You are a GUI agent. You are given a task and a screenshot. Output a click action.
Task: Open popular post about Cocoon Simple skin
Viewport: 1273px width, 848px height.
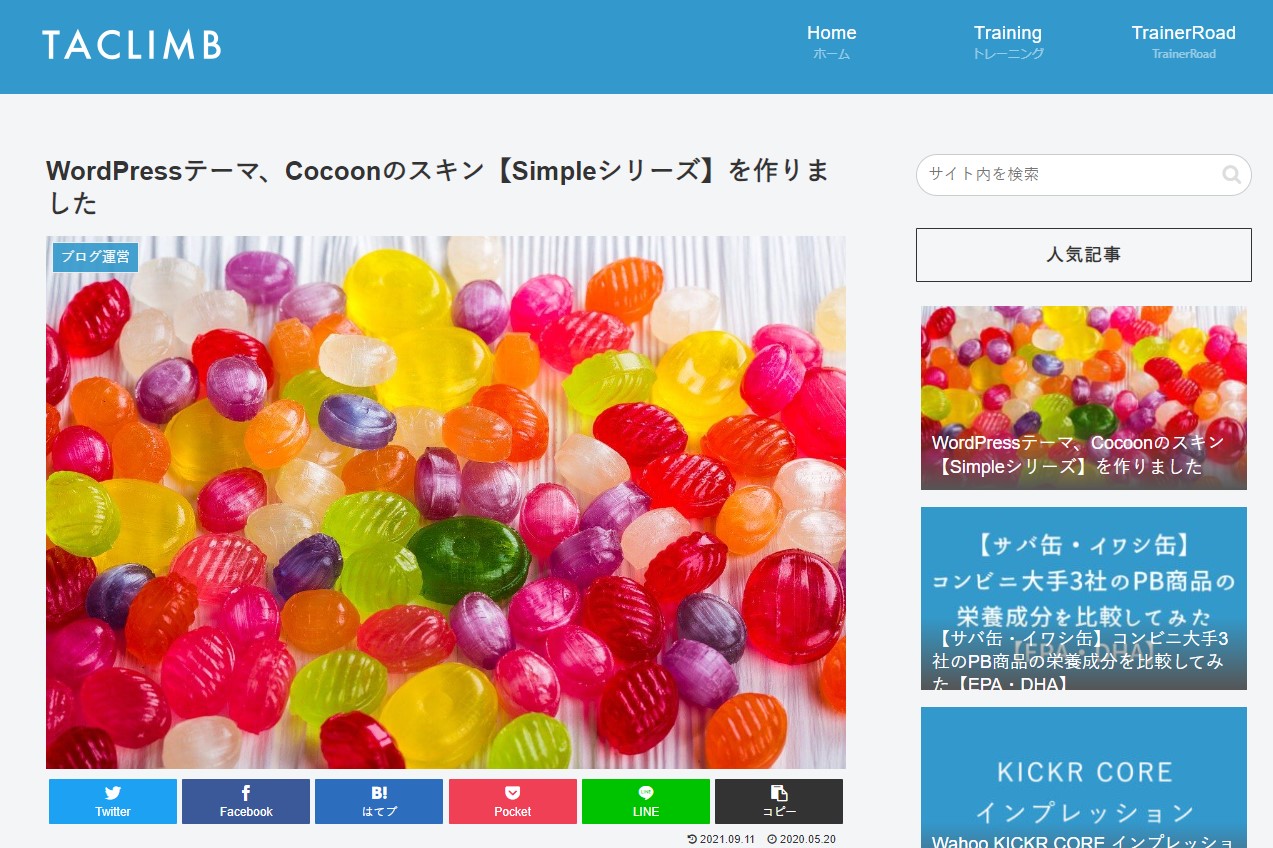(x=1084, y=398)
